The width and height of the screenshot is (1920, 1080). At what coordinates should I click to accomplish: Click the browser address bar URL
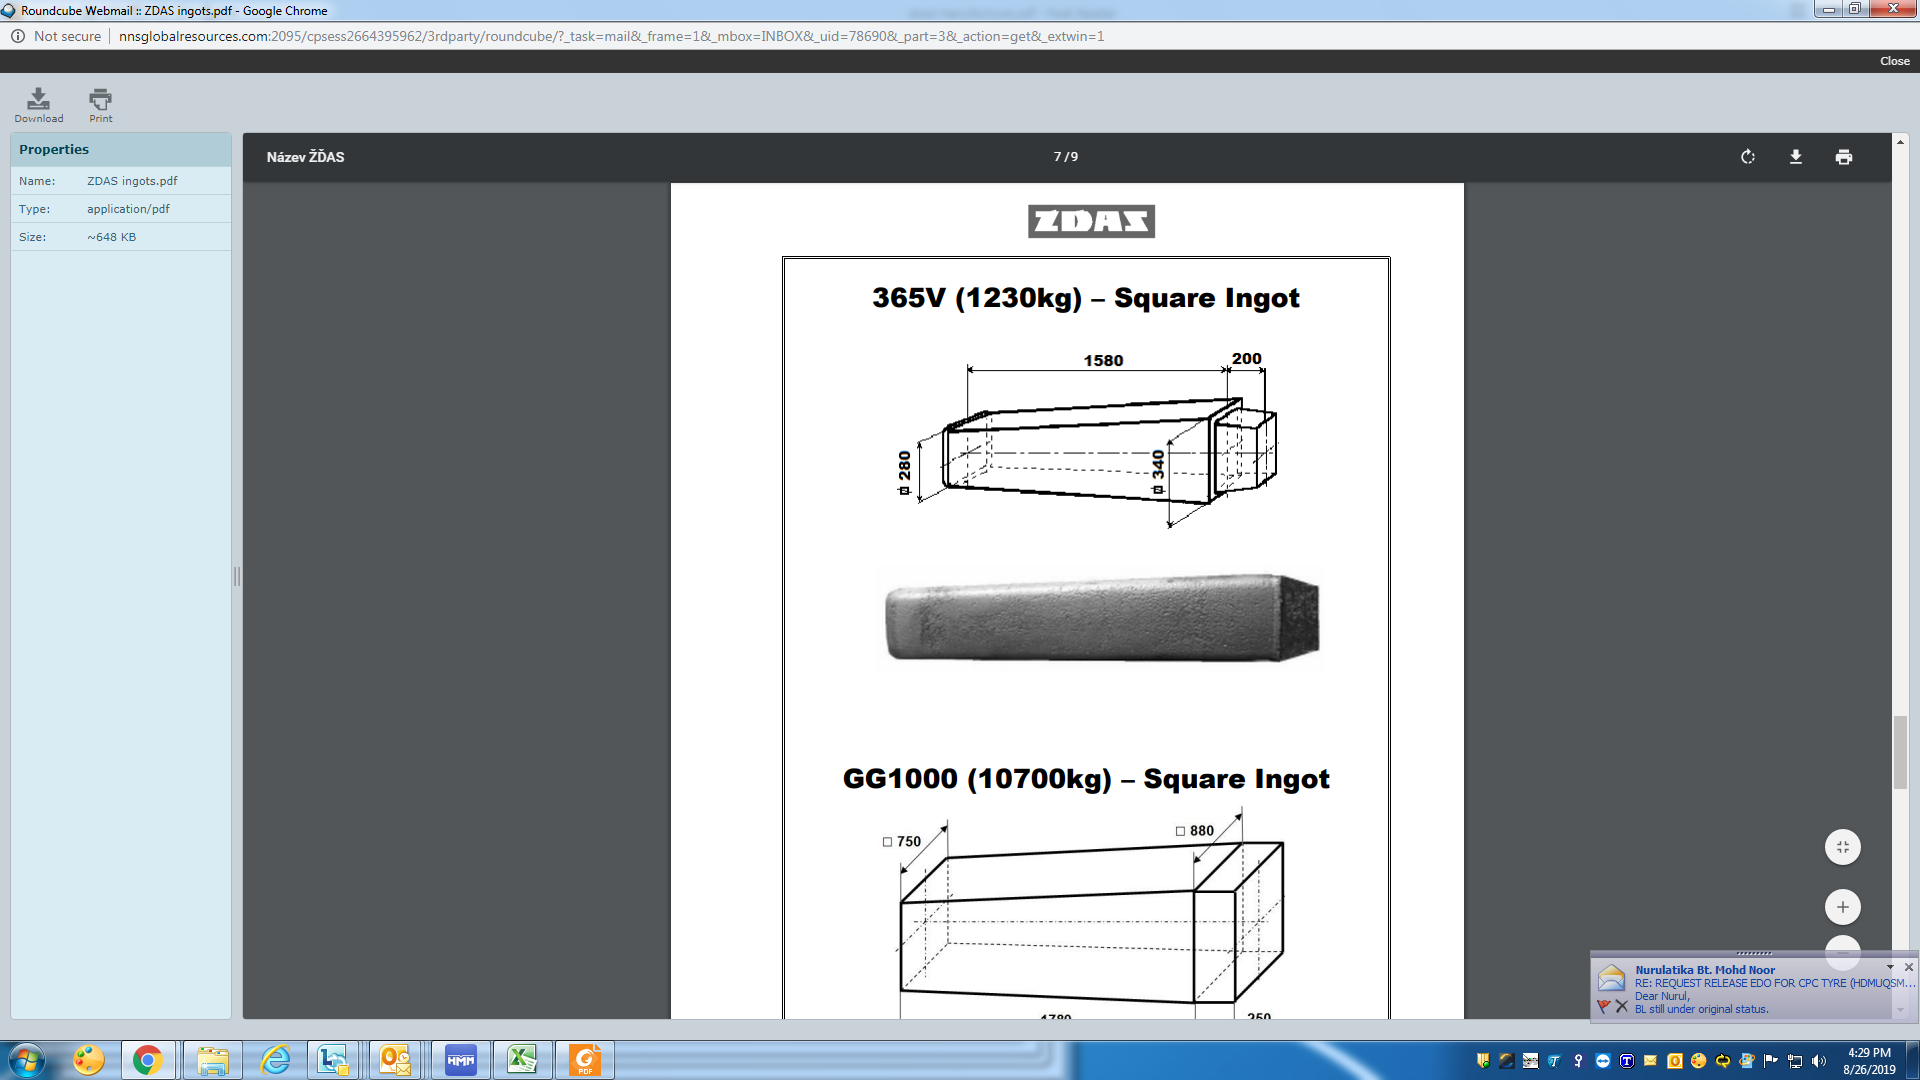pos(611,36)
